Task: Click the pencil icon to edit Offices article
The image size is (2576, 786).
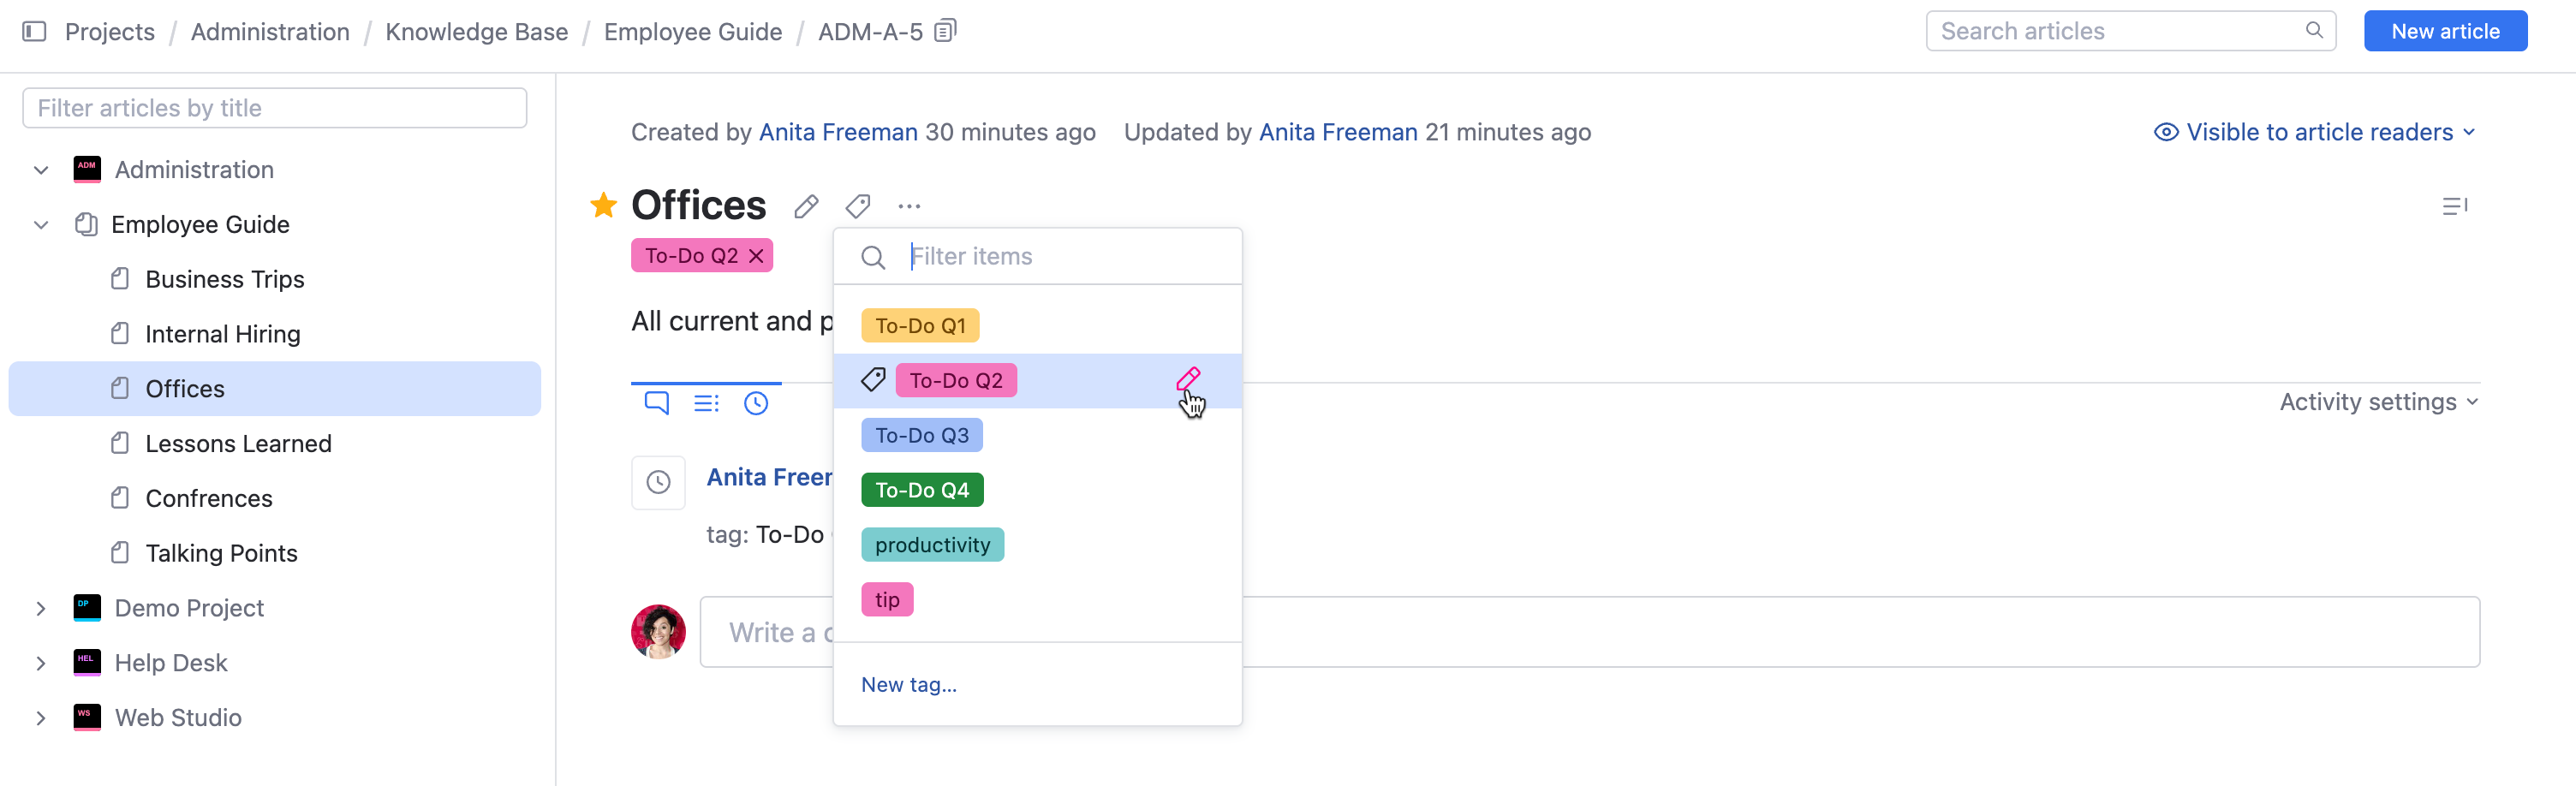Action: [x=806, y=206]
